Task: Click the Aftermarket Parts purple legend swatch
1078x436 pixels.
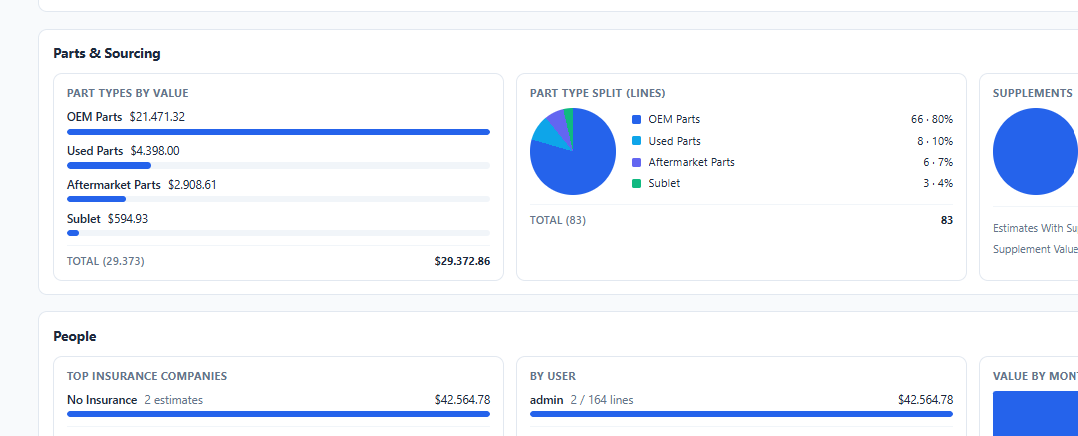Action: tap(636, 162)
